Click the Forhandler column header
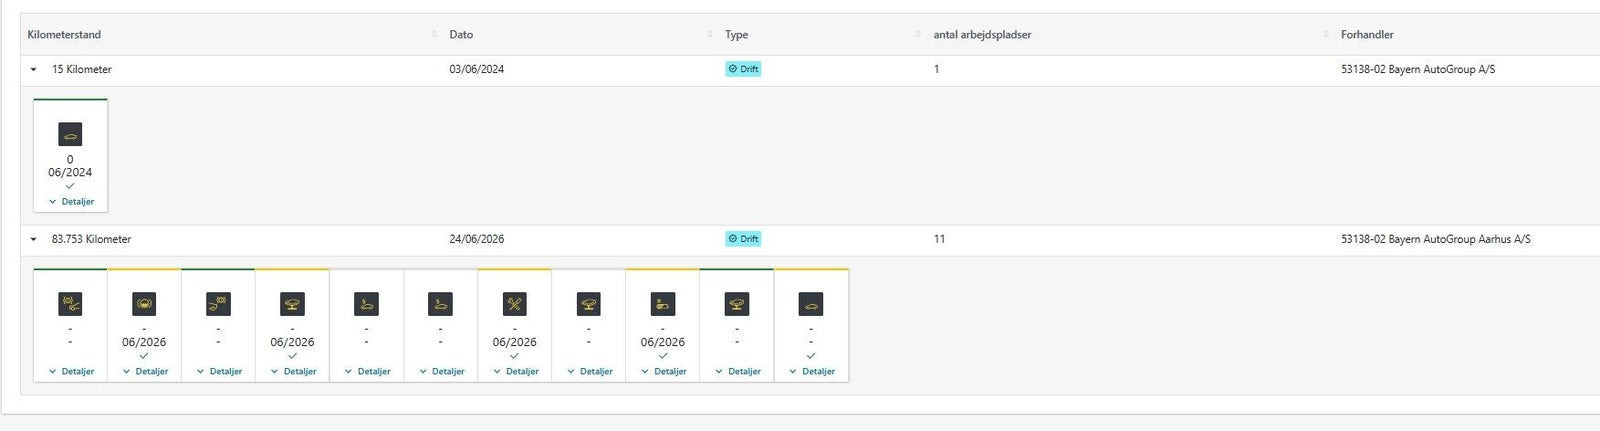Viewport: 1600px width, 431px height. click(x=1367, y=34)
